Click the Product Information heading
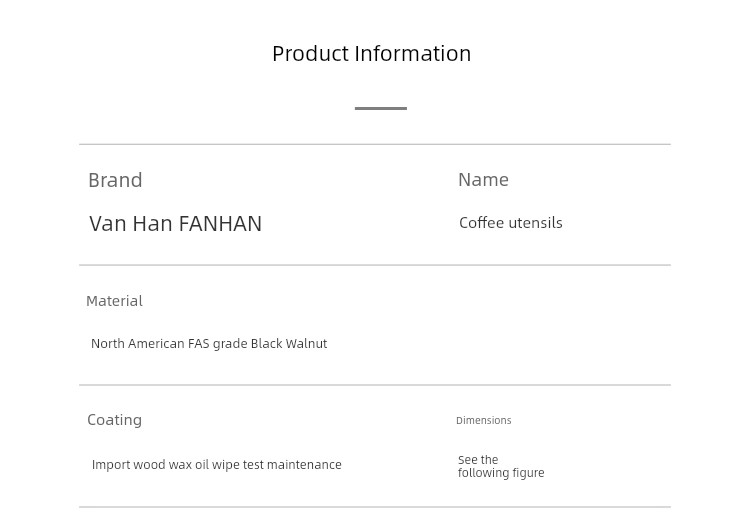The width and height of the screenshot is (750, 524). (x=372, y=54)
